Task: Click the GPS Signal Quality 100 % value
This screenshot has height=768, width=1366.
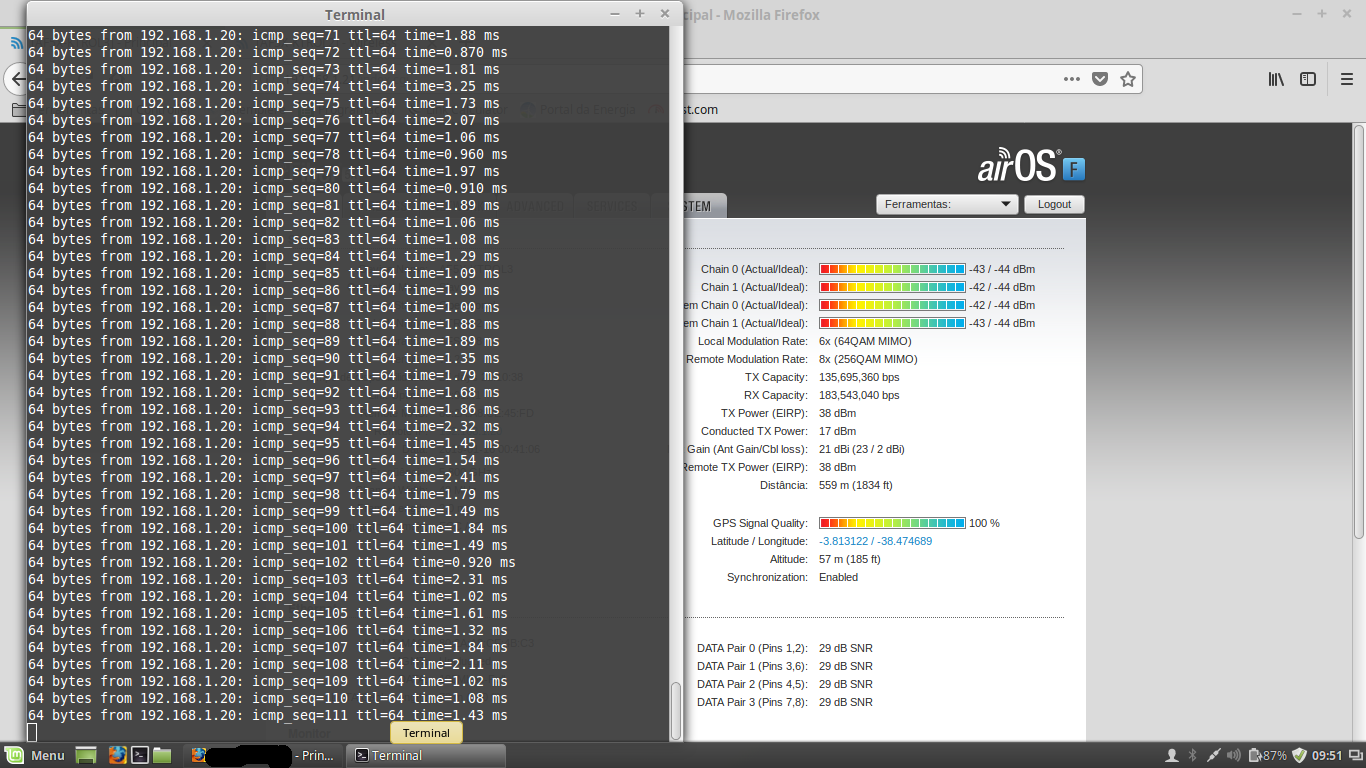Action: (984, 523)
